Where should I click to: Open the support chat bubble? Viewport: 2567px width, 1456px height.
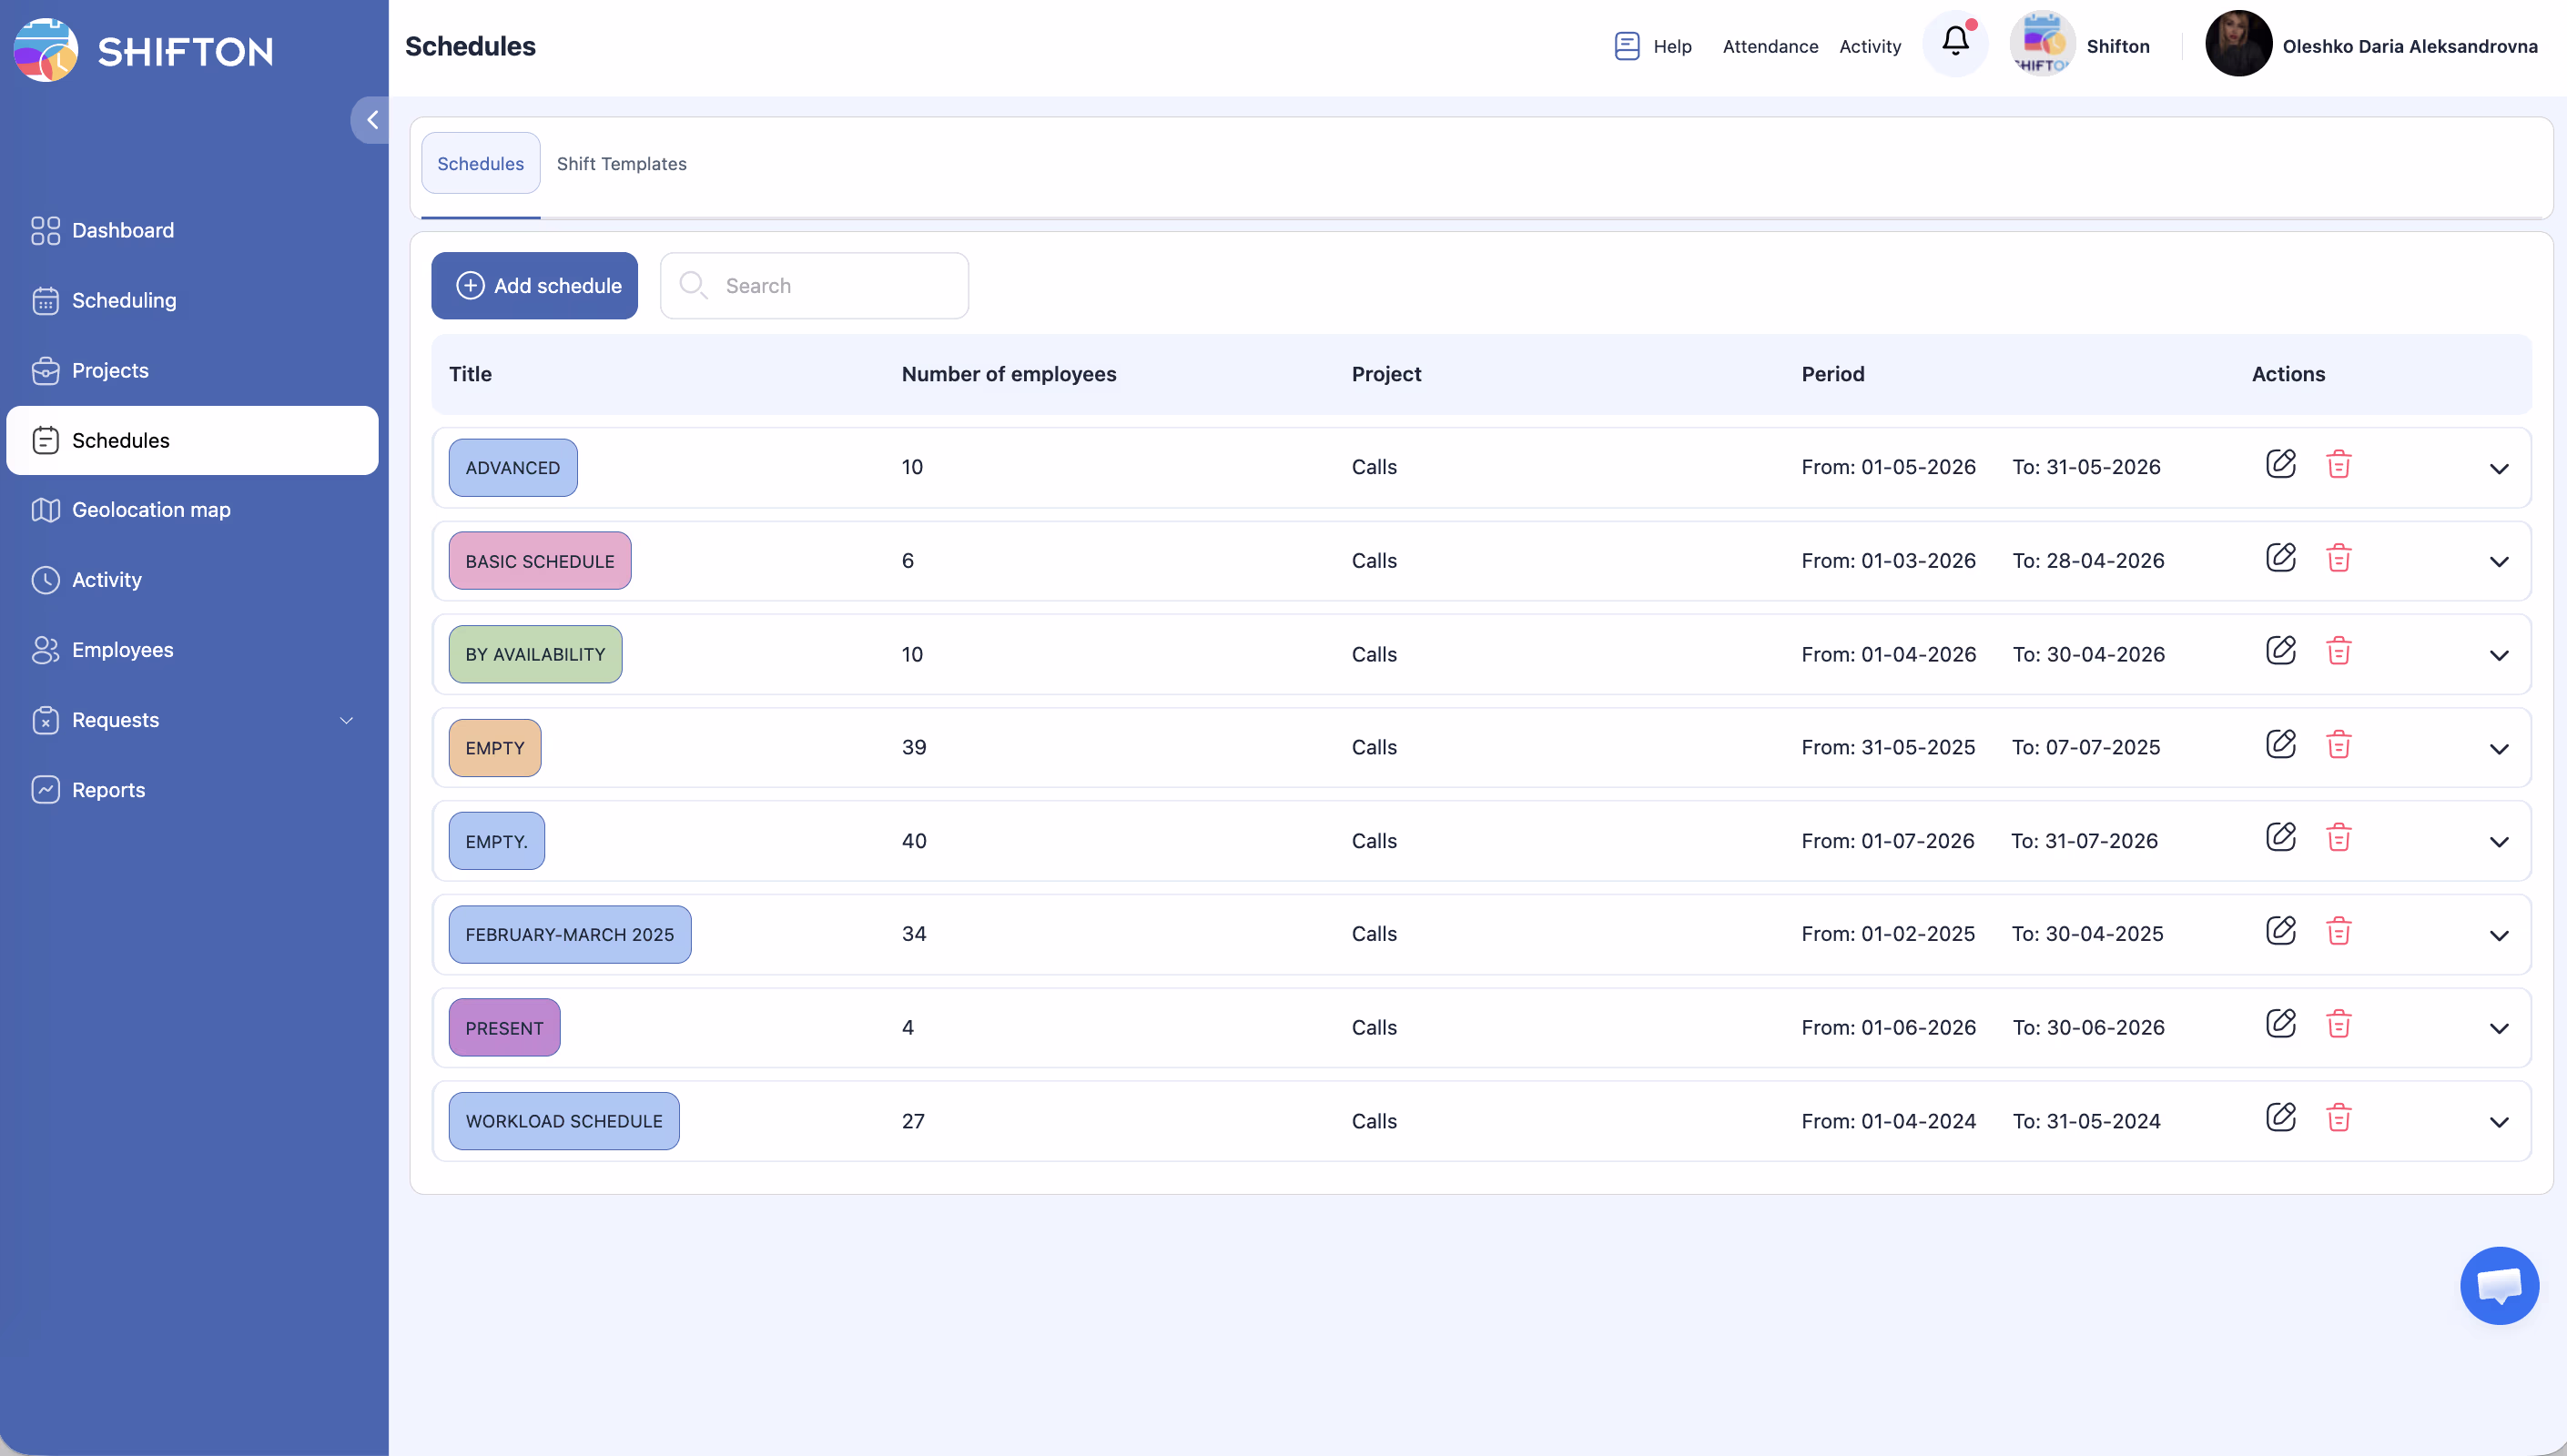coord(2498,1286)
